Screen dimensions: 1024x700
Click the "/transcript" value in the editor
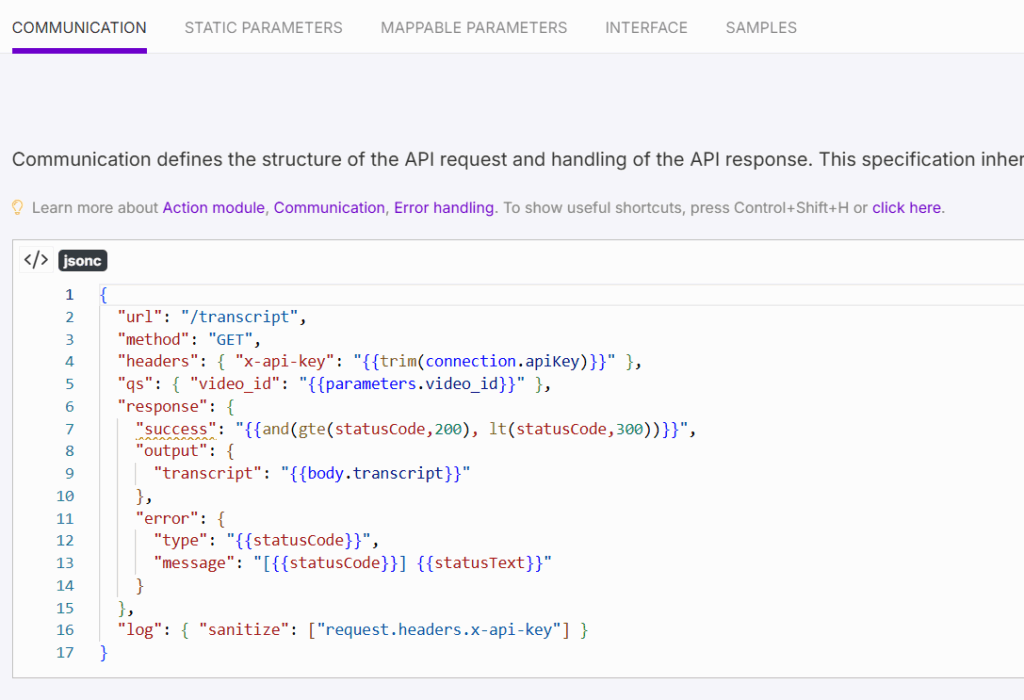coord(239,317)
